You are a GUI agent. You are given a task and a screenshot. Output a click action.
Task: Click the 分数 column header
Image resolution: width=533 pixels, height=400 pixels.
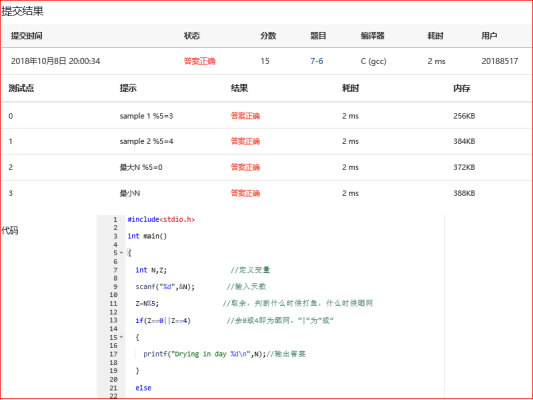coord(268,36)
